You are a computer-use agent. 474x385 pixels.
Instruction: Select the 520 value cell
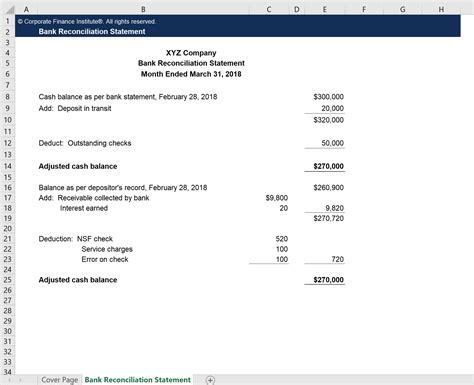pos(282,239)
